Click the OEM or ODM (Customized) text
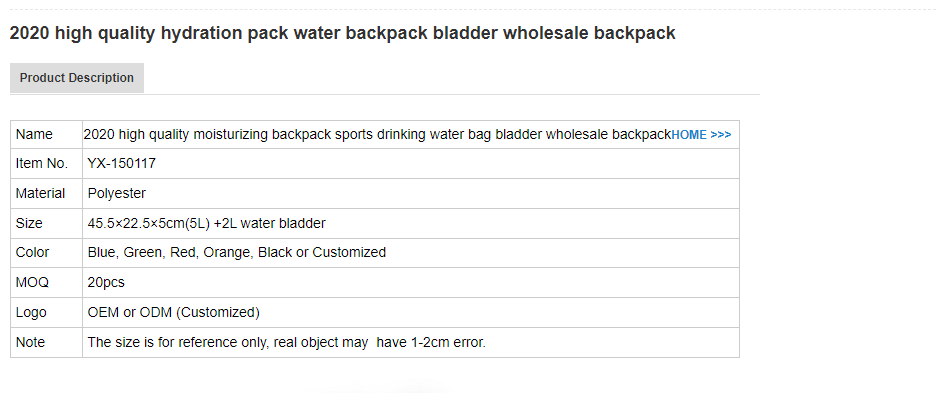Viewport: 945px width, 393px height. pos(174,312)
